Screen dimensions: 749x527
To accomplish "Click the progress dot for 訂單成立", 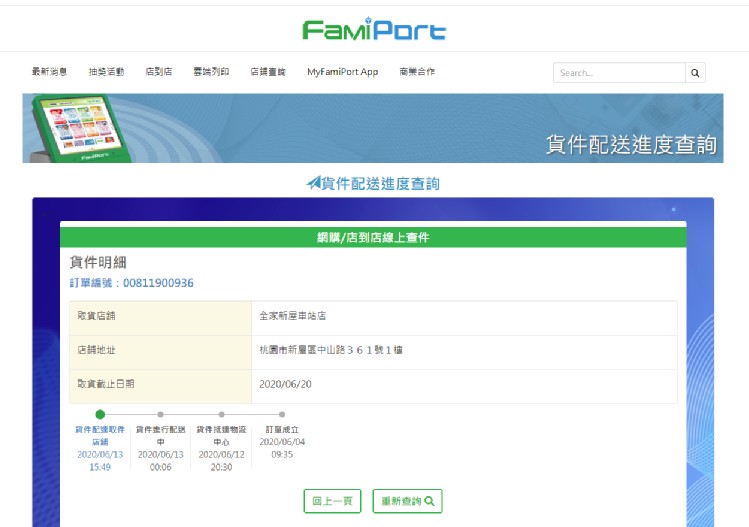I will [x=282, y=414].
